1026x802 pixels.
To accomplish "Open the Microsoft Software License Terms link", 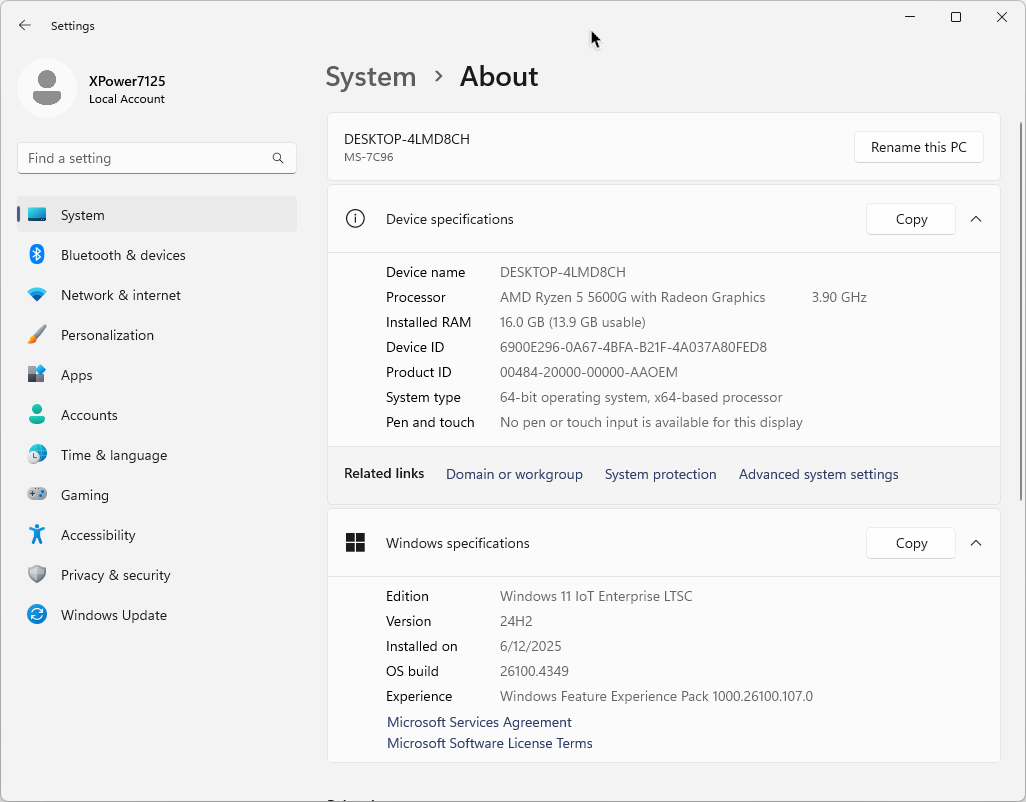I will tap(490, 743).
